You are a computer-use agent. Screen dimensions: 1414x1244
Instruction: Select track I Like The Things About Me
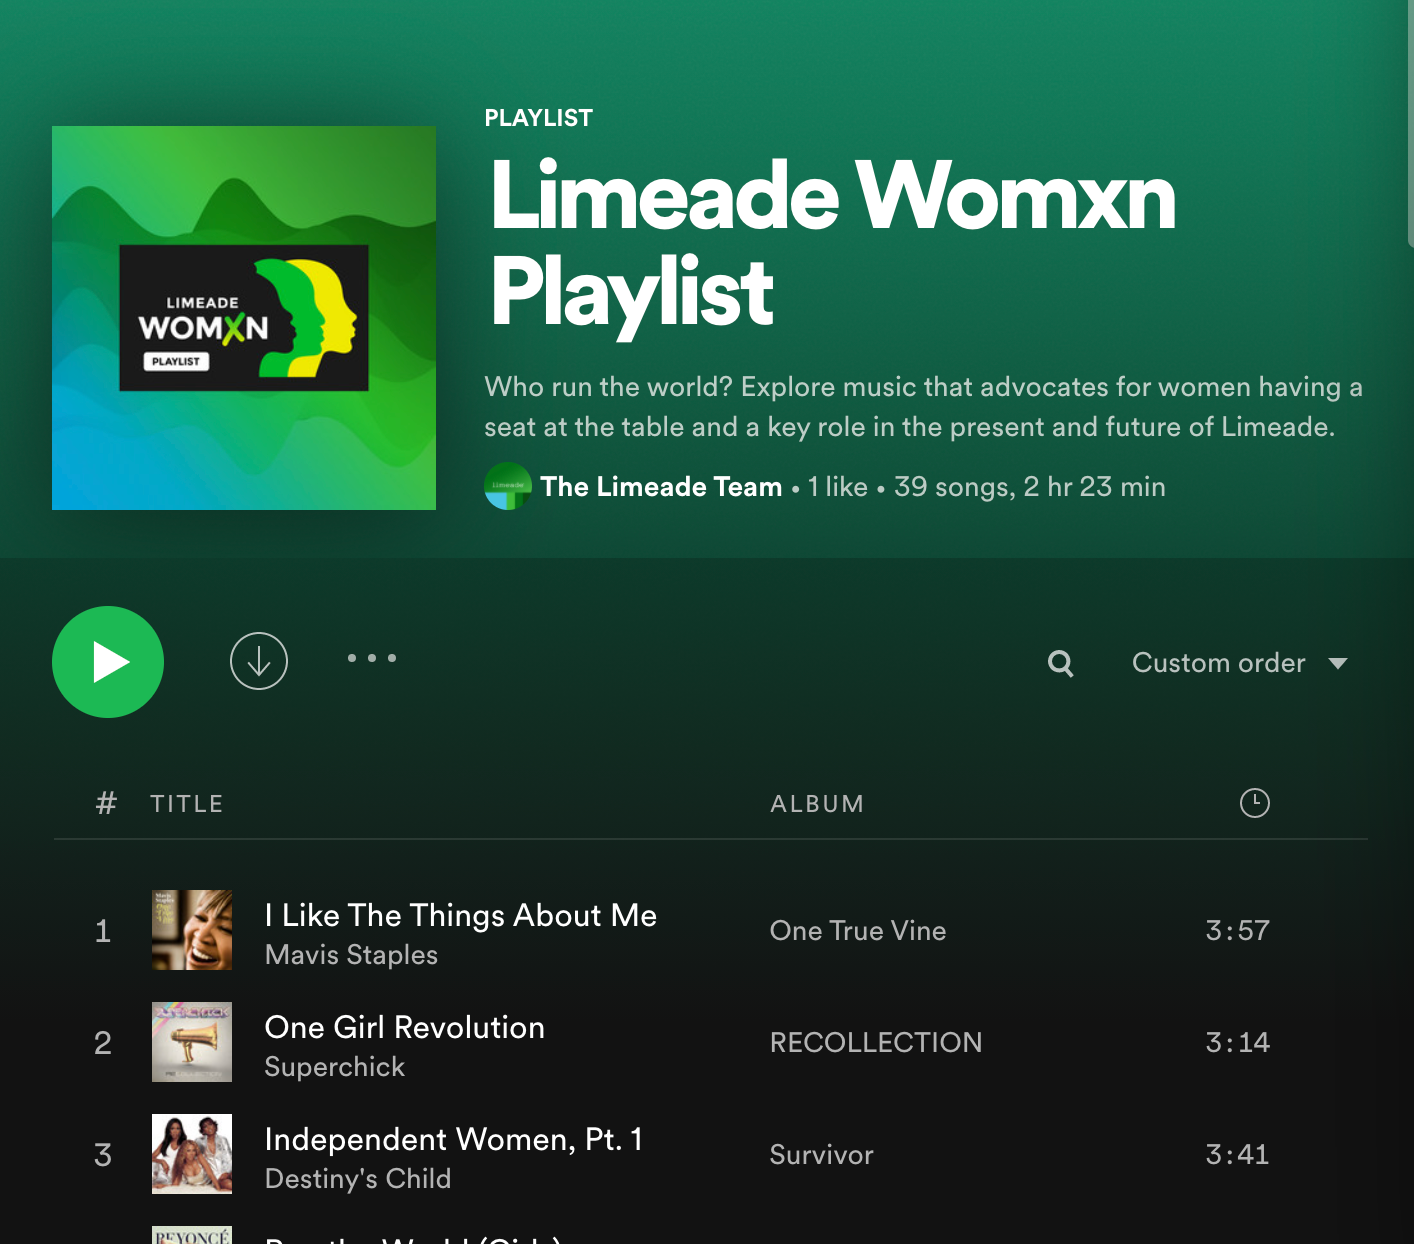(x=461, y=915)
